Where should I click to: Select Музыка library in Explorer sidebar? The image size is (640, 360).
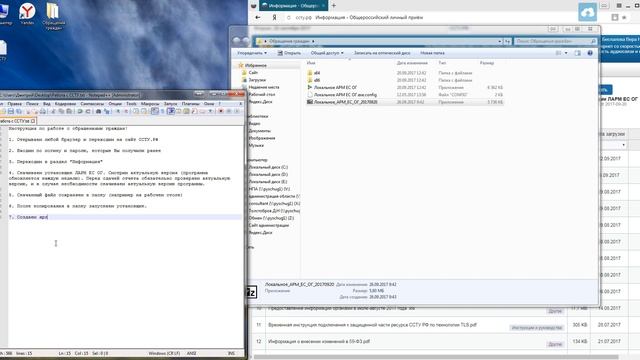(x=256, y=145)
